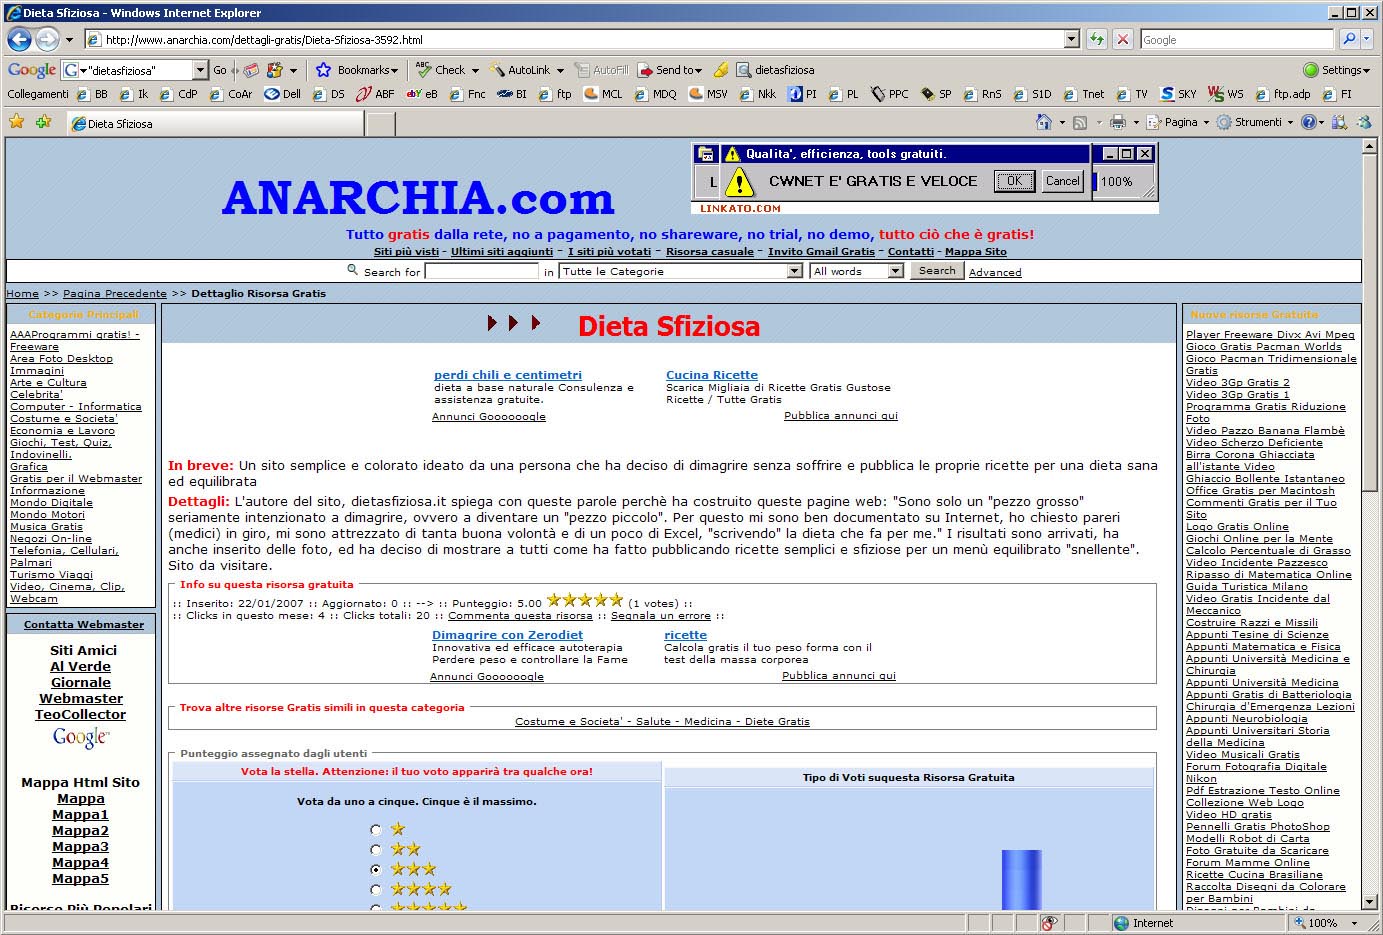Click Segnala un errore link

click(661, 616)
